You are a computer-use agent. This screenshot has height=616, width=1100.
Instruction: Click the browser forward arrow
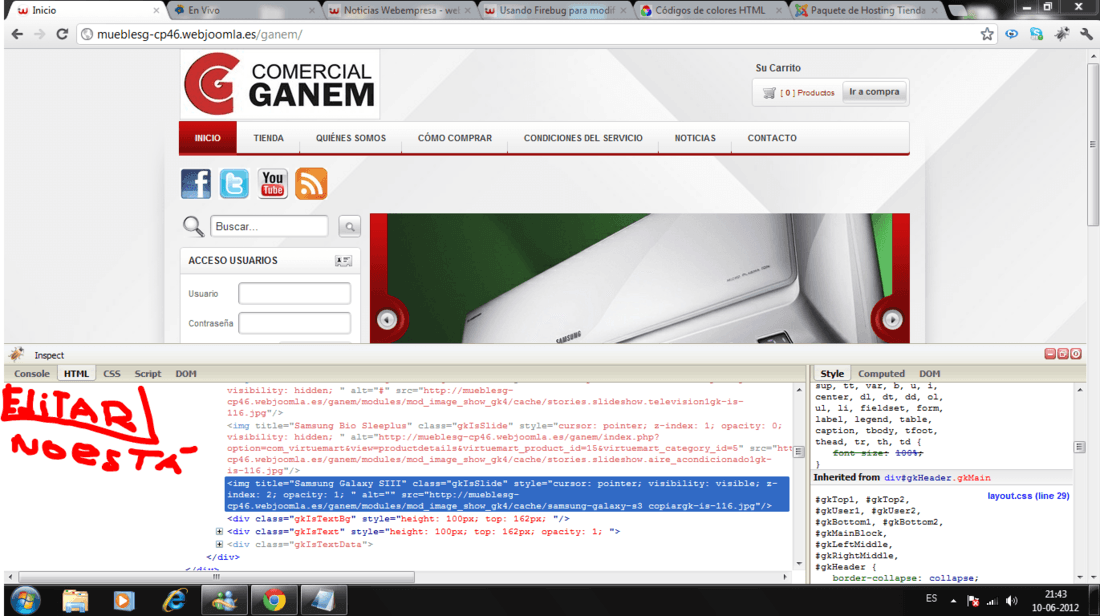(40, 34)
